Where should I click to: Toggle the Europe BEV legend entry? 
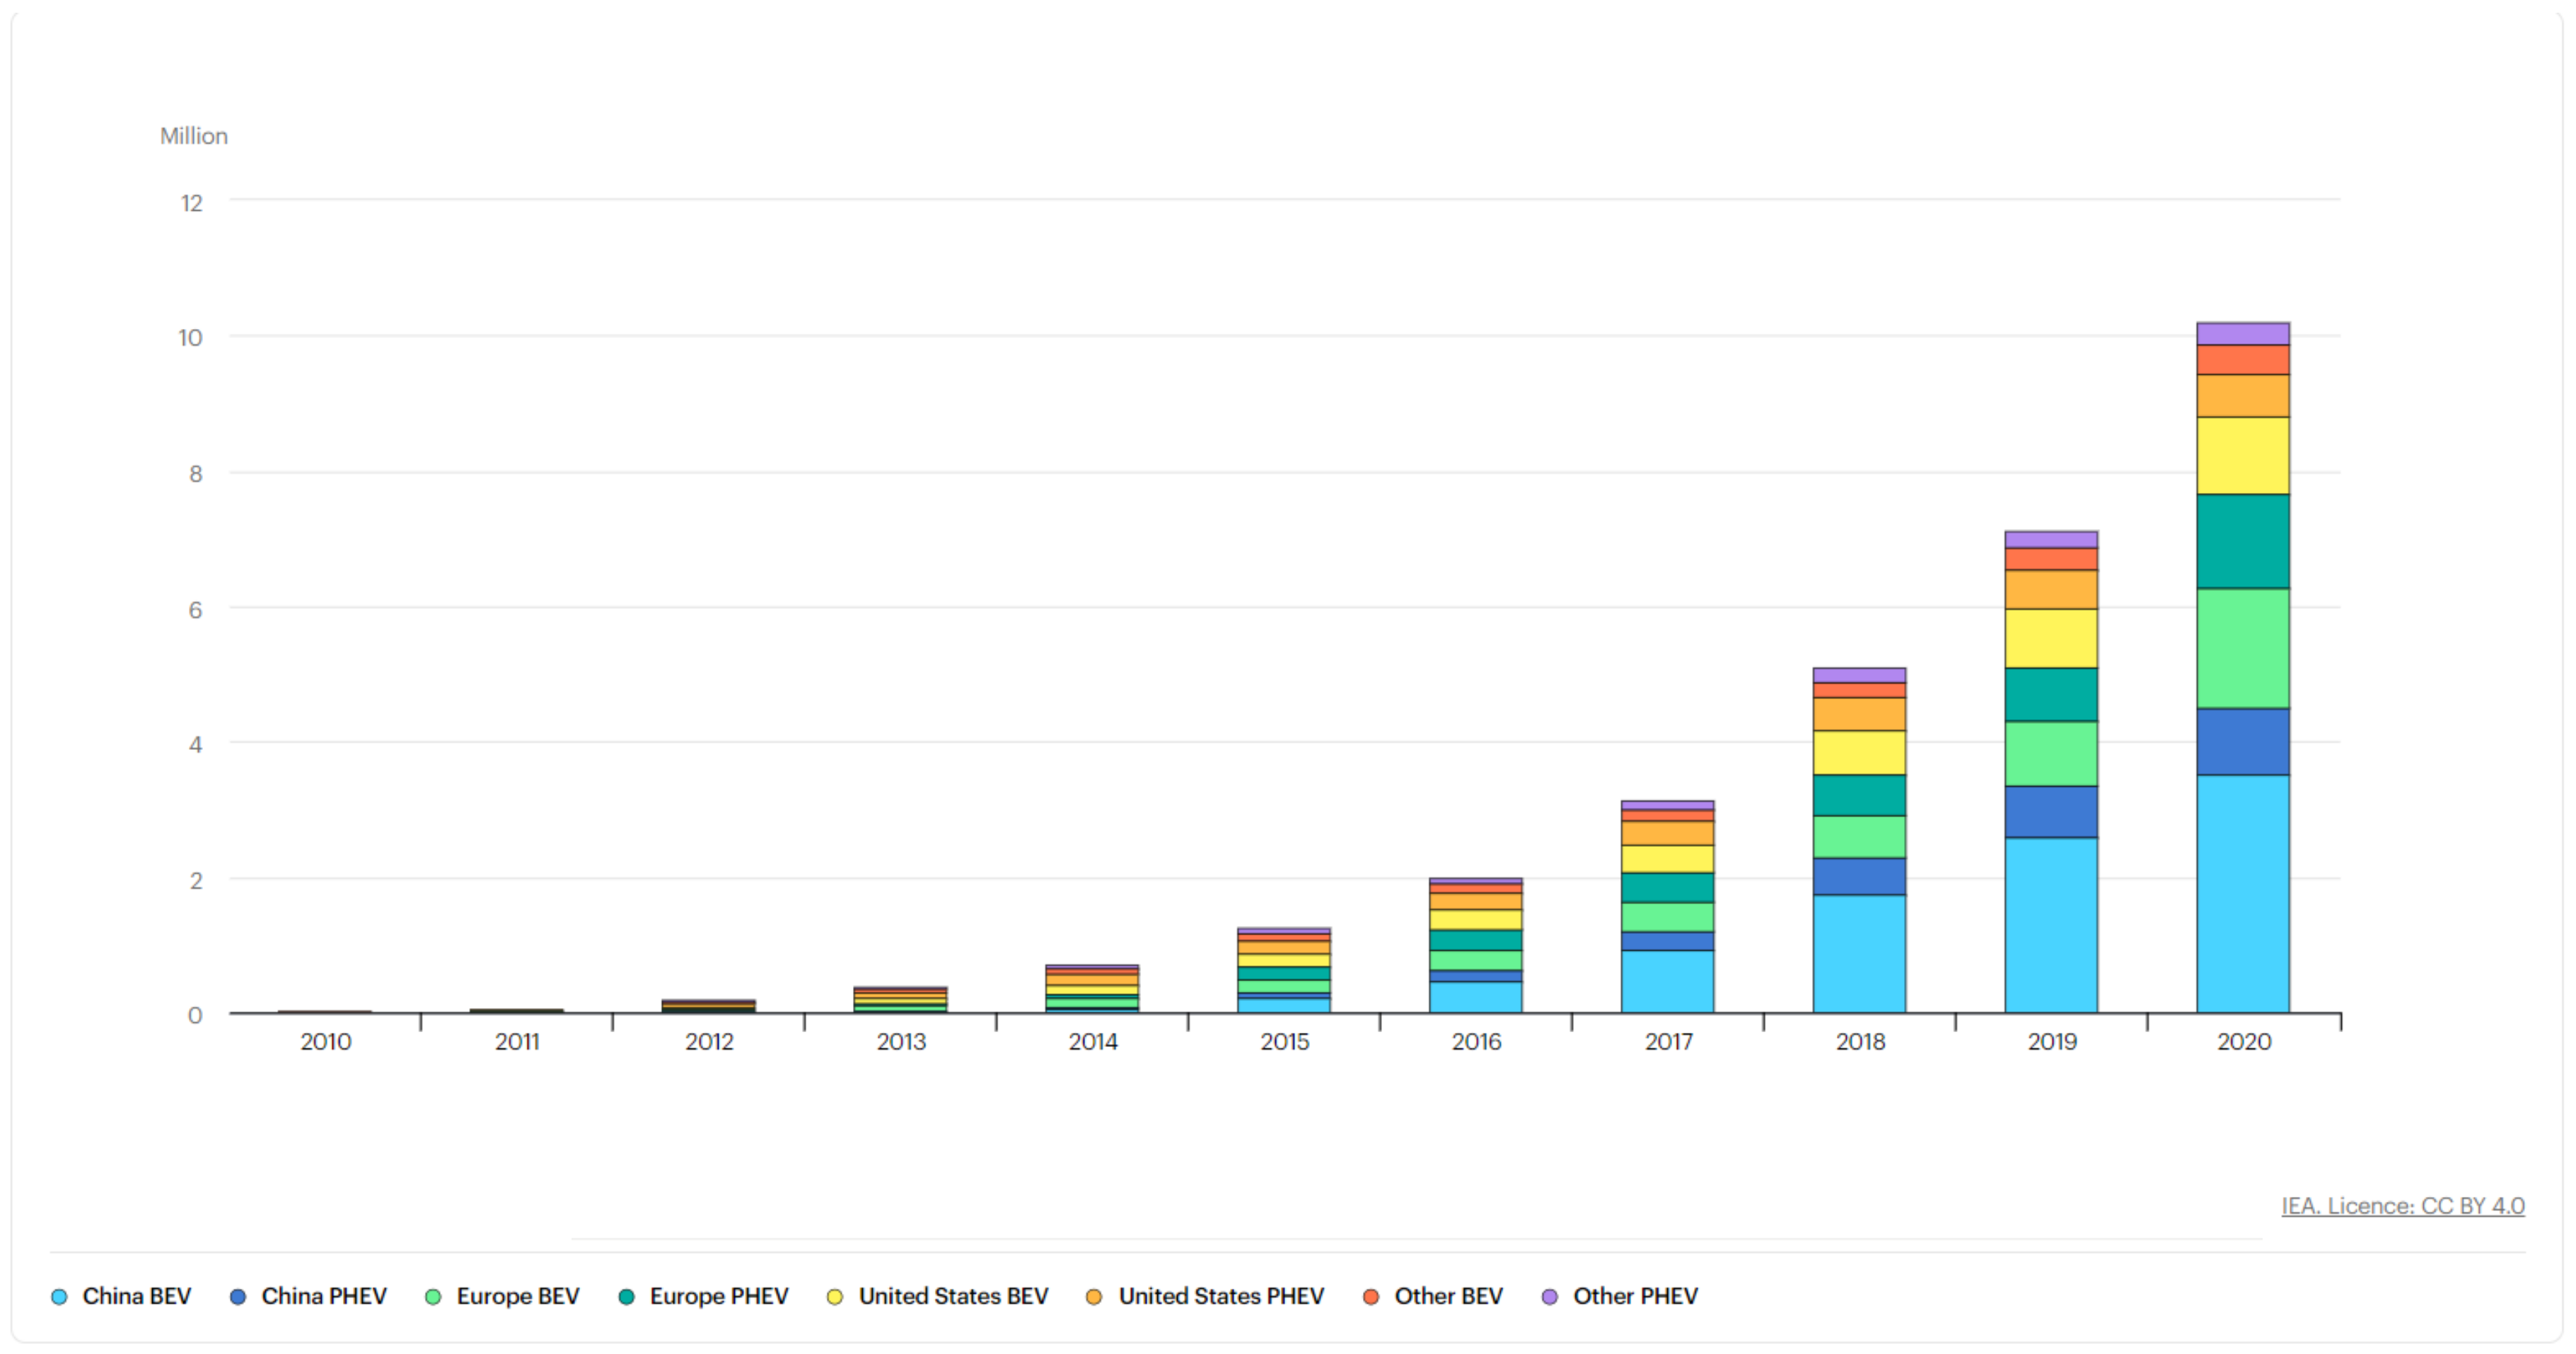tap(516, 1296)
